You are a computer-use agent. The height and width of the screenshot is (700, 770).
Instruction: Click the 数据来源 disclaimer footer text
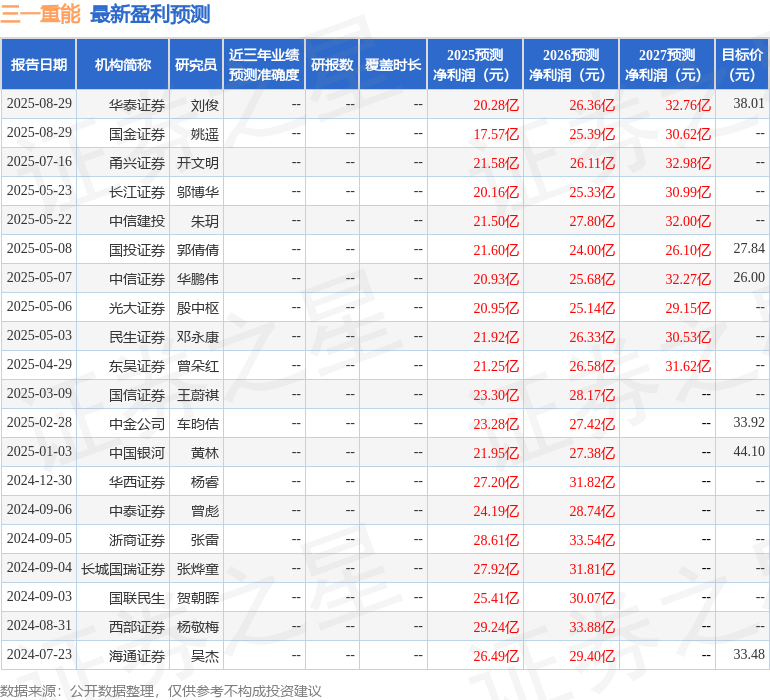click(161, 691)
